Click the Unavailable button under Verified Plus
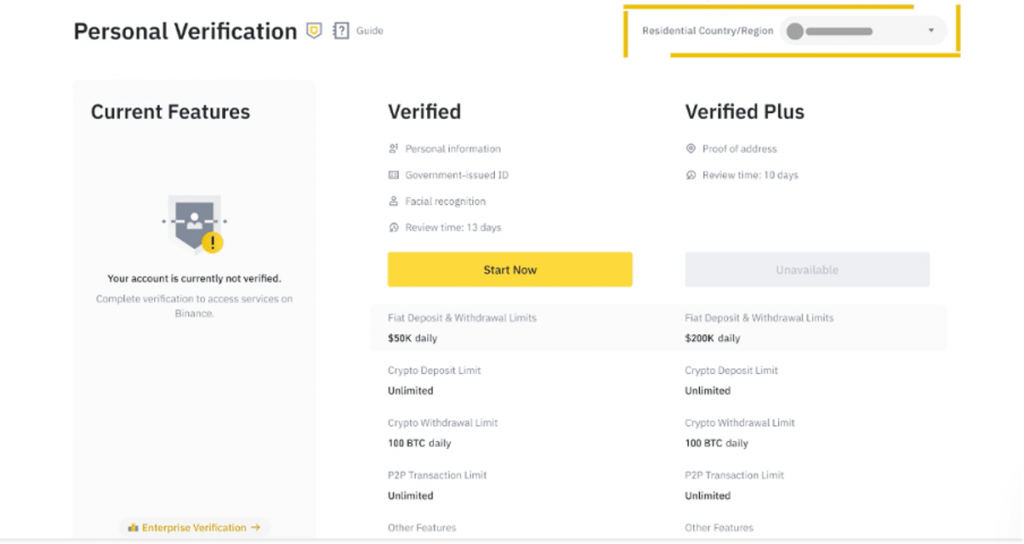The image size is (1024, 544). tap(807, 270)
